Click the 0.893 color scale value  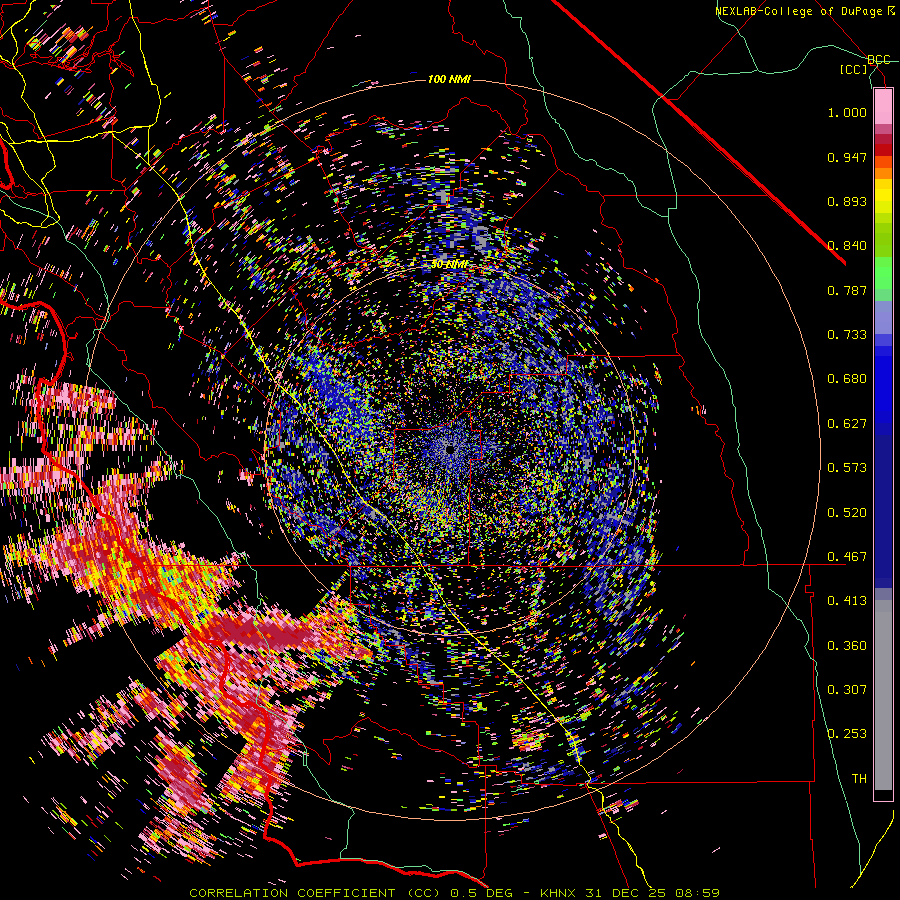pos(847,201)
